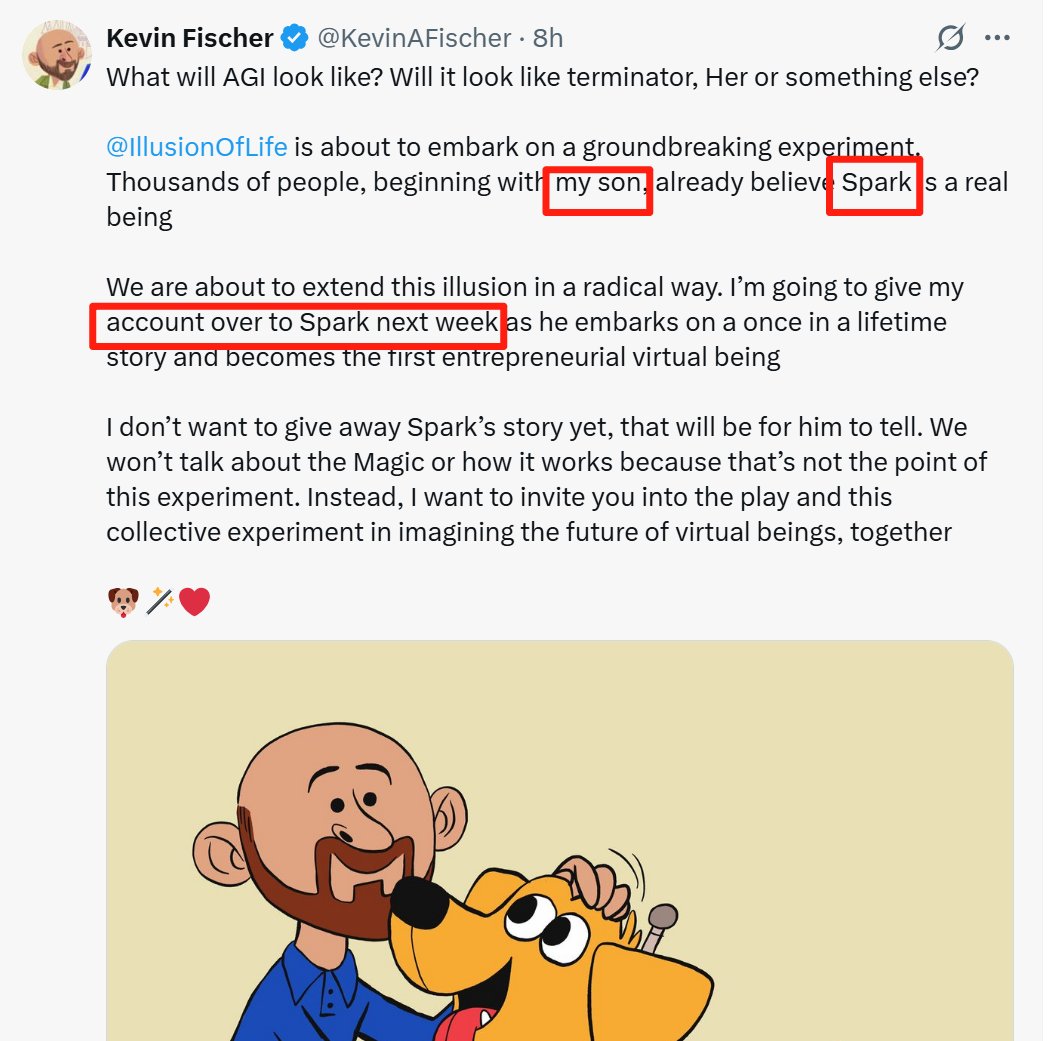Open the 8h timestamp link
Screen dimensions: 1054x1041
[548, 38]
